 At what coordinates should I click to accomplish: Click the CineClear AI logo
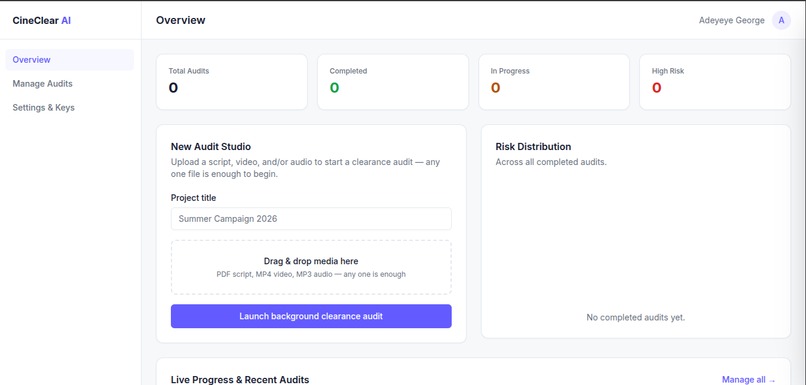[42, 21]
